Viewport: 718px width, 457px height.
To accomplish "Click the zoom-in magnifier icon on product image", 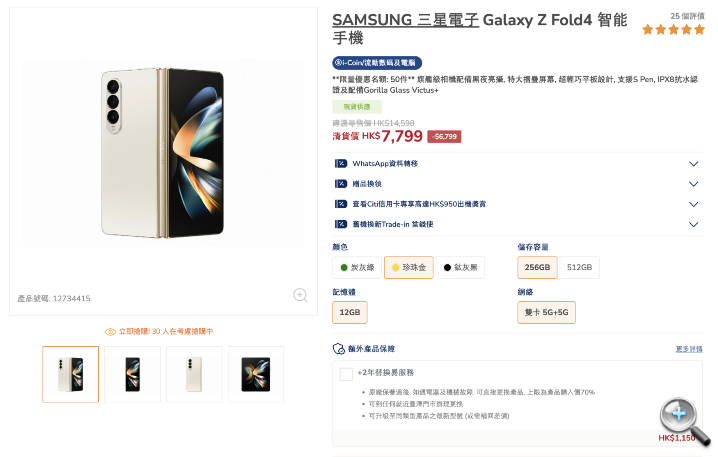I will (x=300, y=295).
